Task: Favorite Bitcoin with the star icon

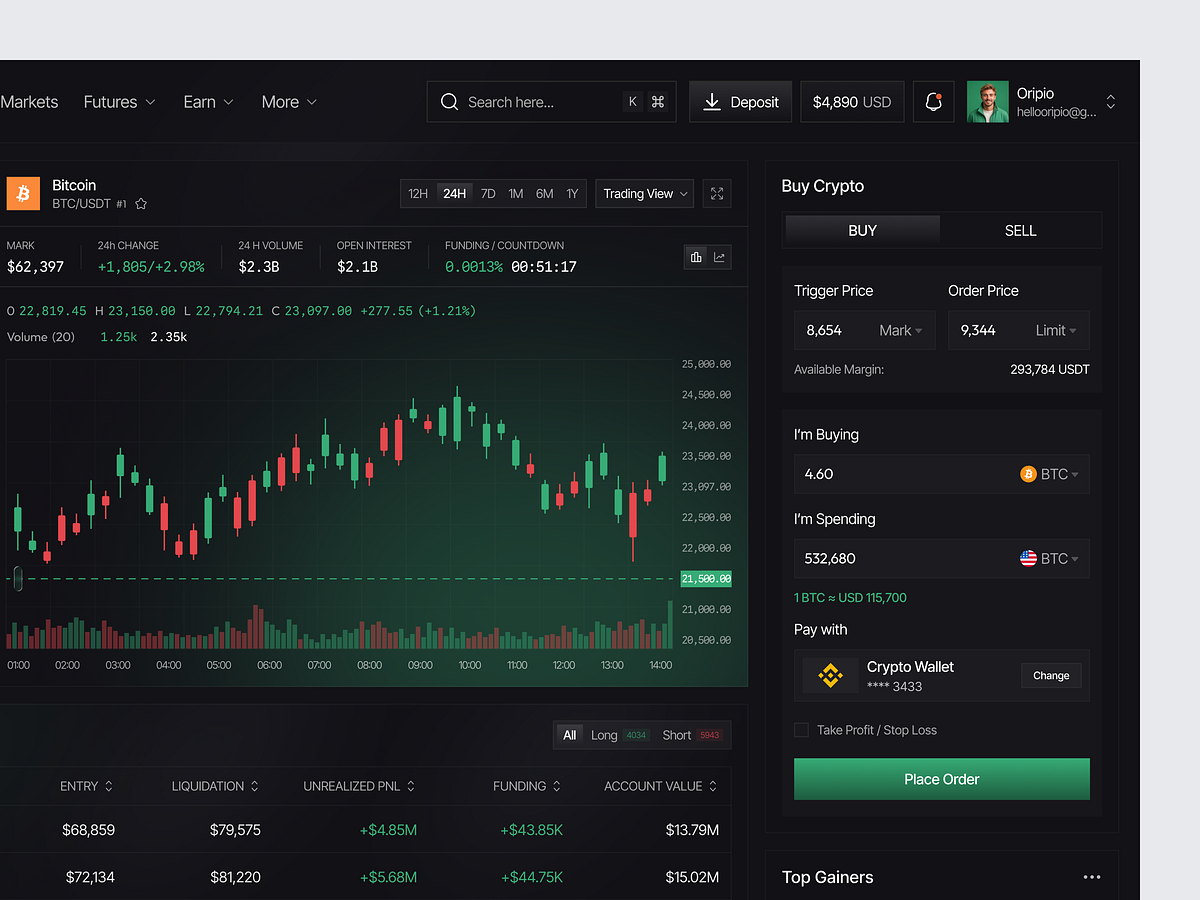Action: [x=141, y=204]
